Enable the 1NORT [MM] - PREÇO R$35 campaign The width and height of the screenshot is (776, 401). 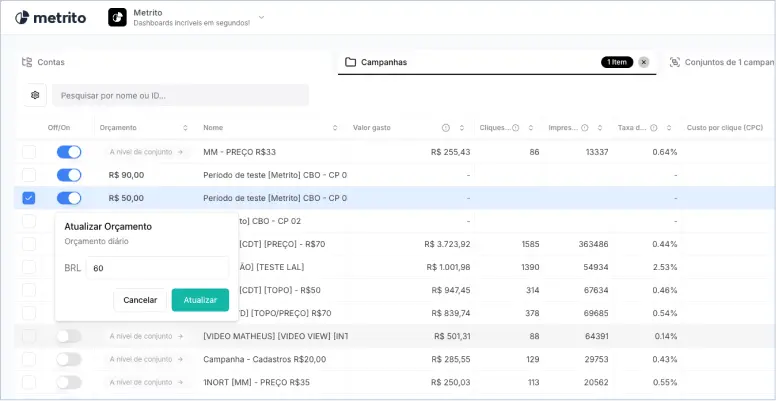click(69, 382)
